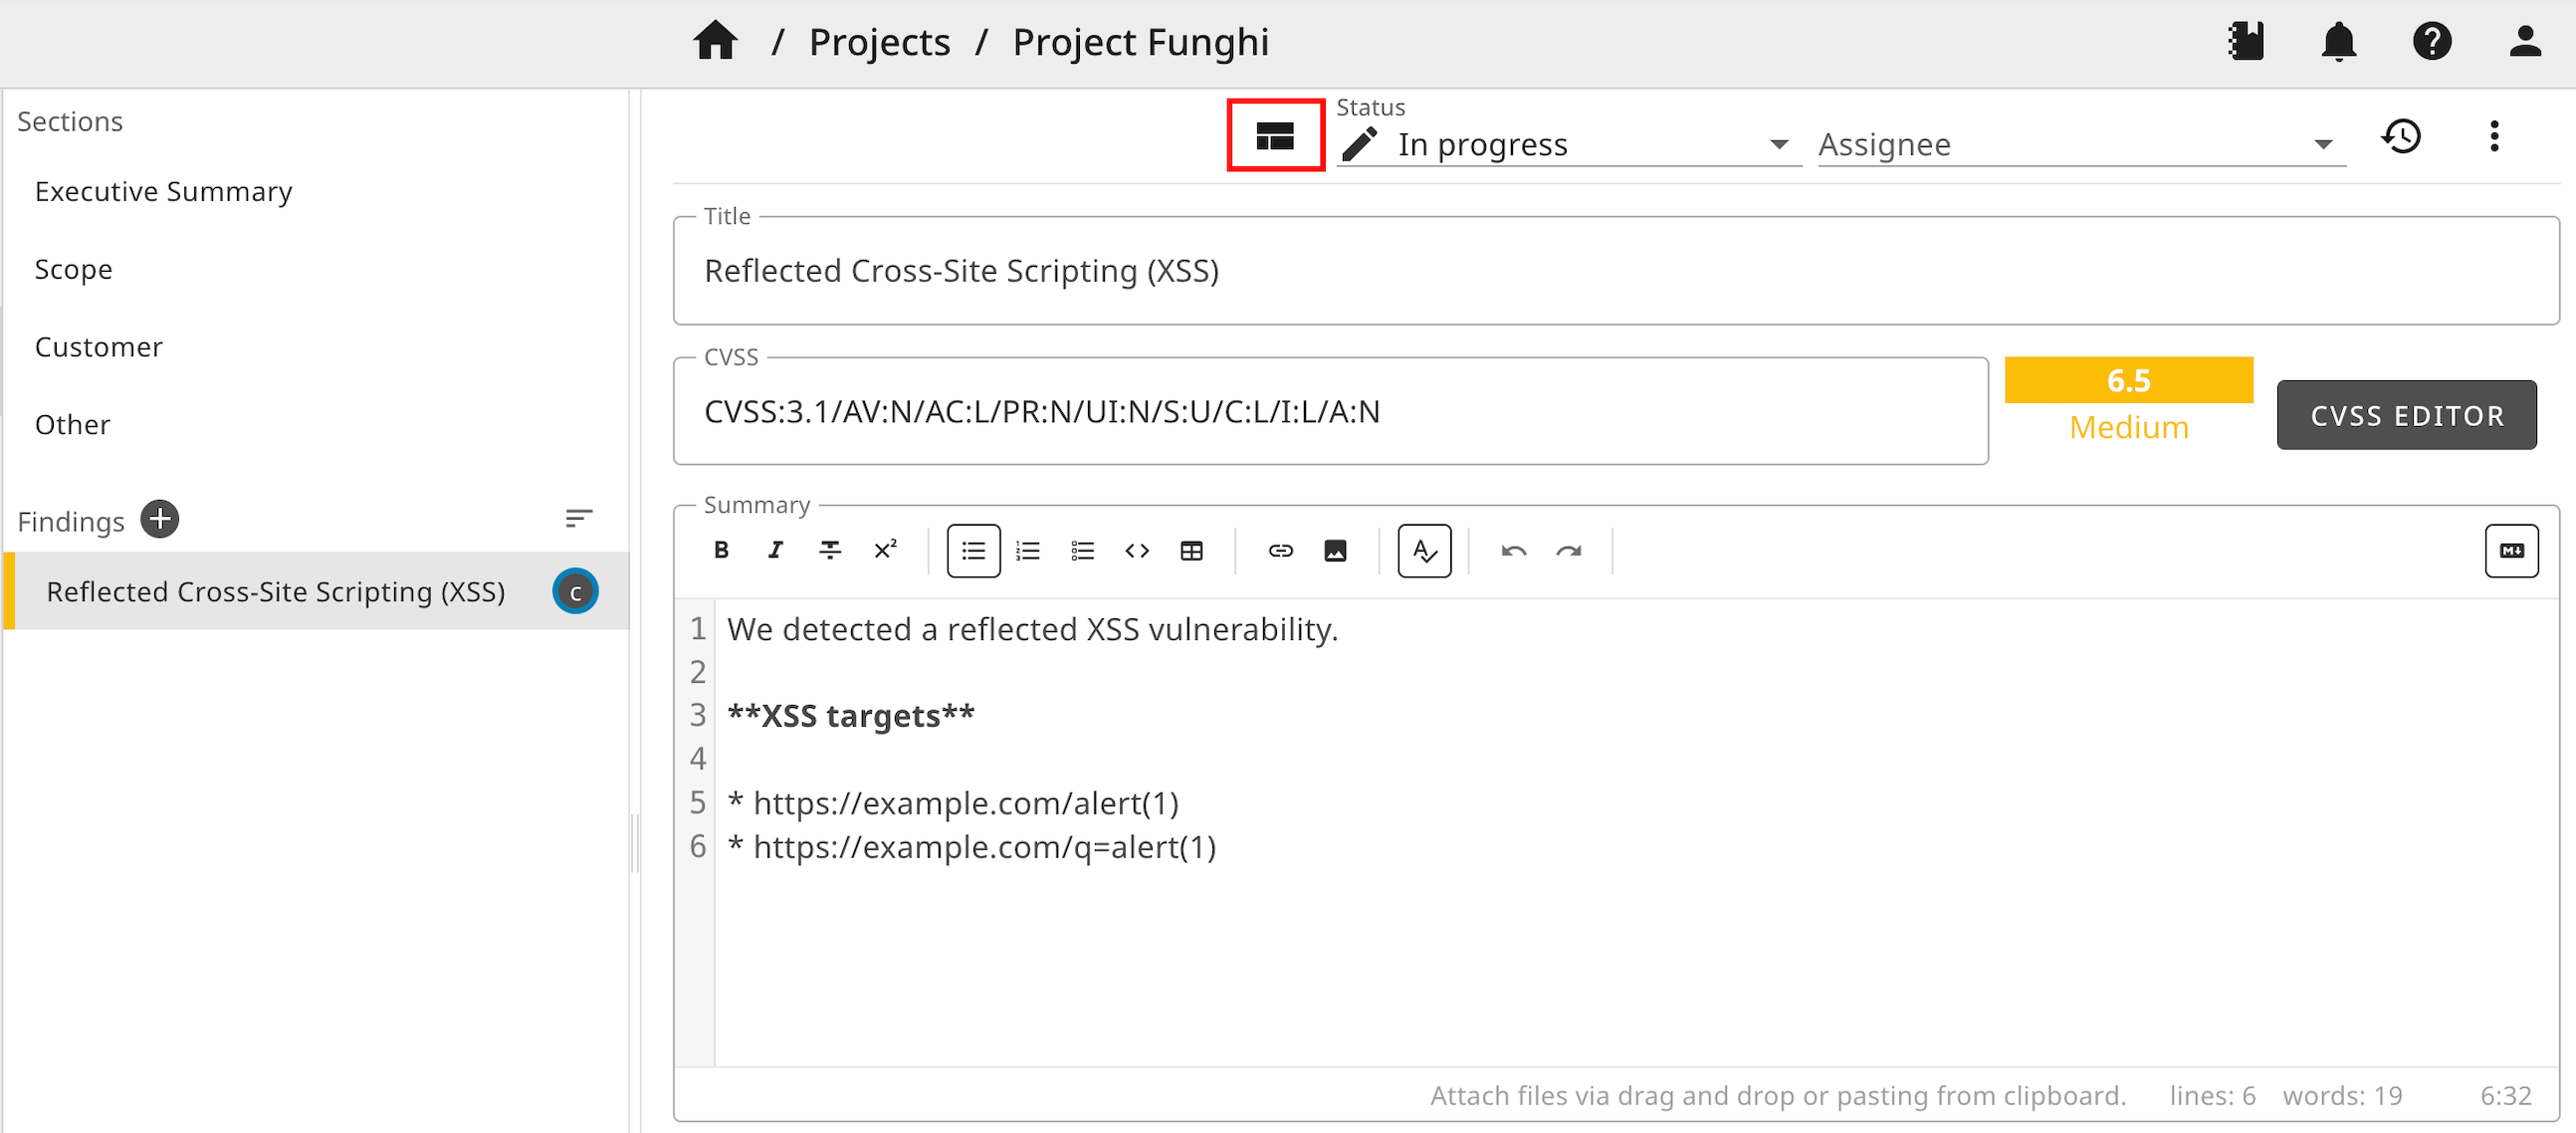Open the help question mark icon
The height and width of the screenshot is (1133, 2576).
tap(2431, 42)
